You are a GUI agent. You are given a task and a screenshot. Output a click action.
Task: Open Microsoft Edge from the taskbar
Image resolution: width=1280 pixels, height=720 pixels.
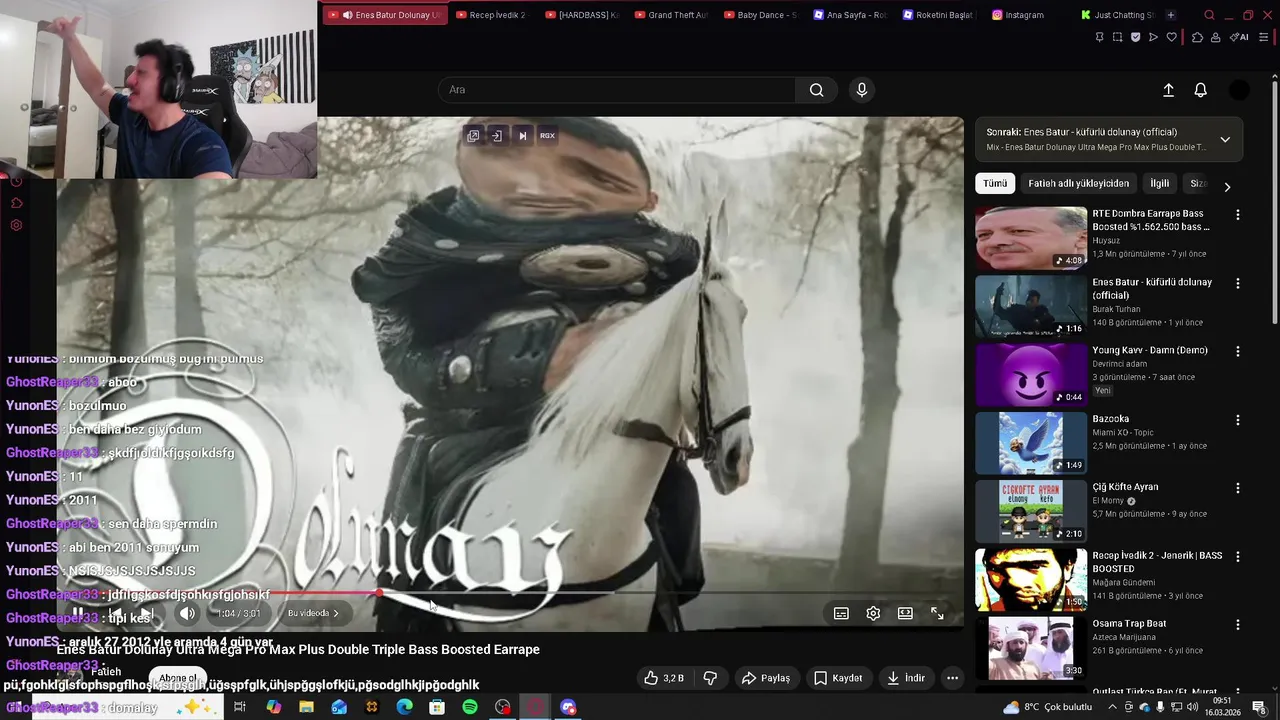(404, 707)
